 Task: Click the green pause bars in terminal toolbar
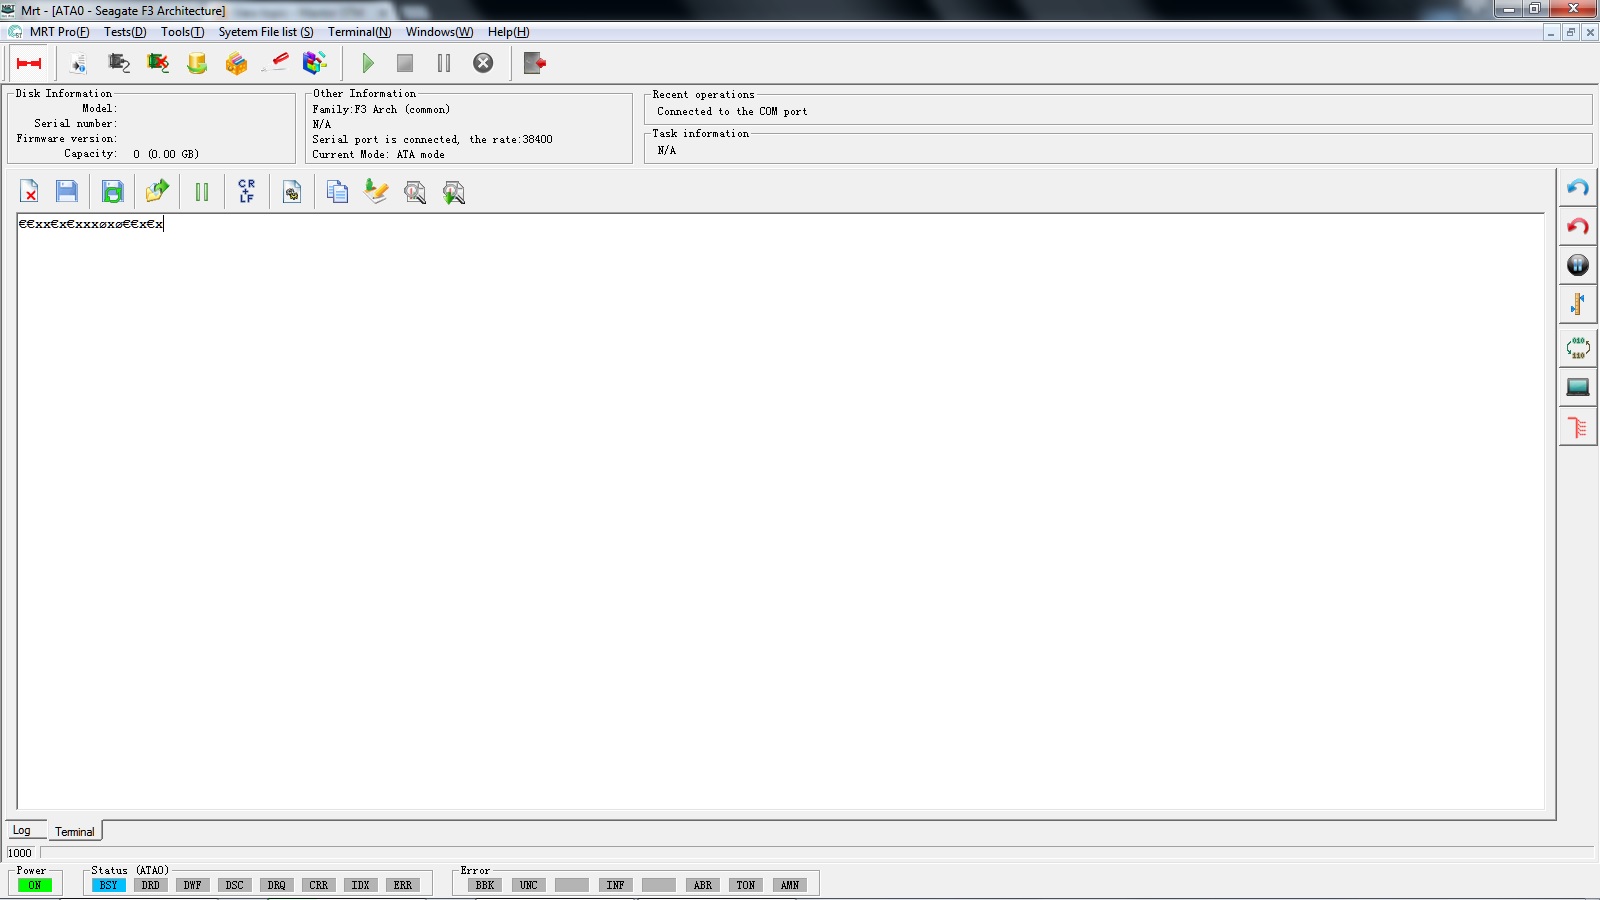pyautogui.click(x=202, y=192)
